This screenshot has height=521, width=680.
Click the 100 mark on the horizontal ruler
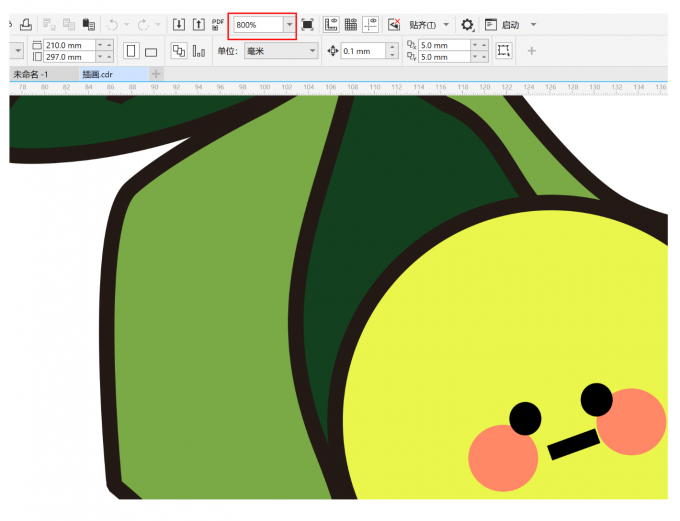265,87
